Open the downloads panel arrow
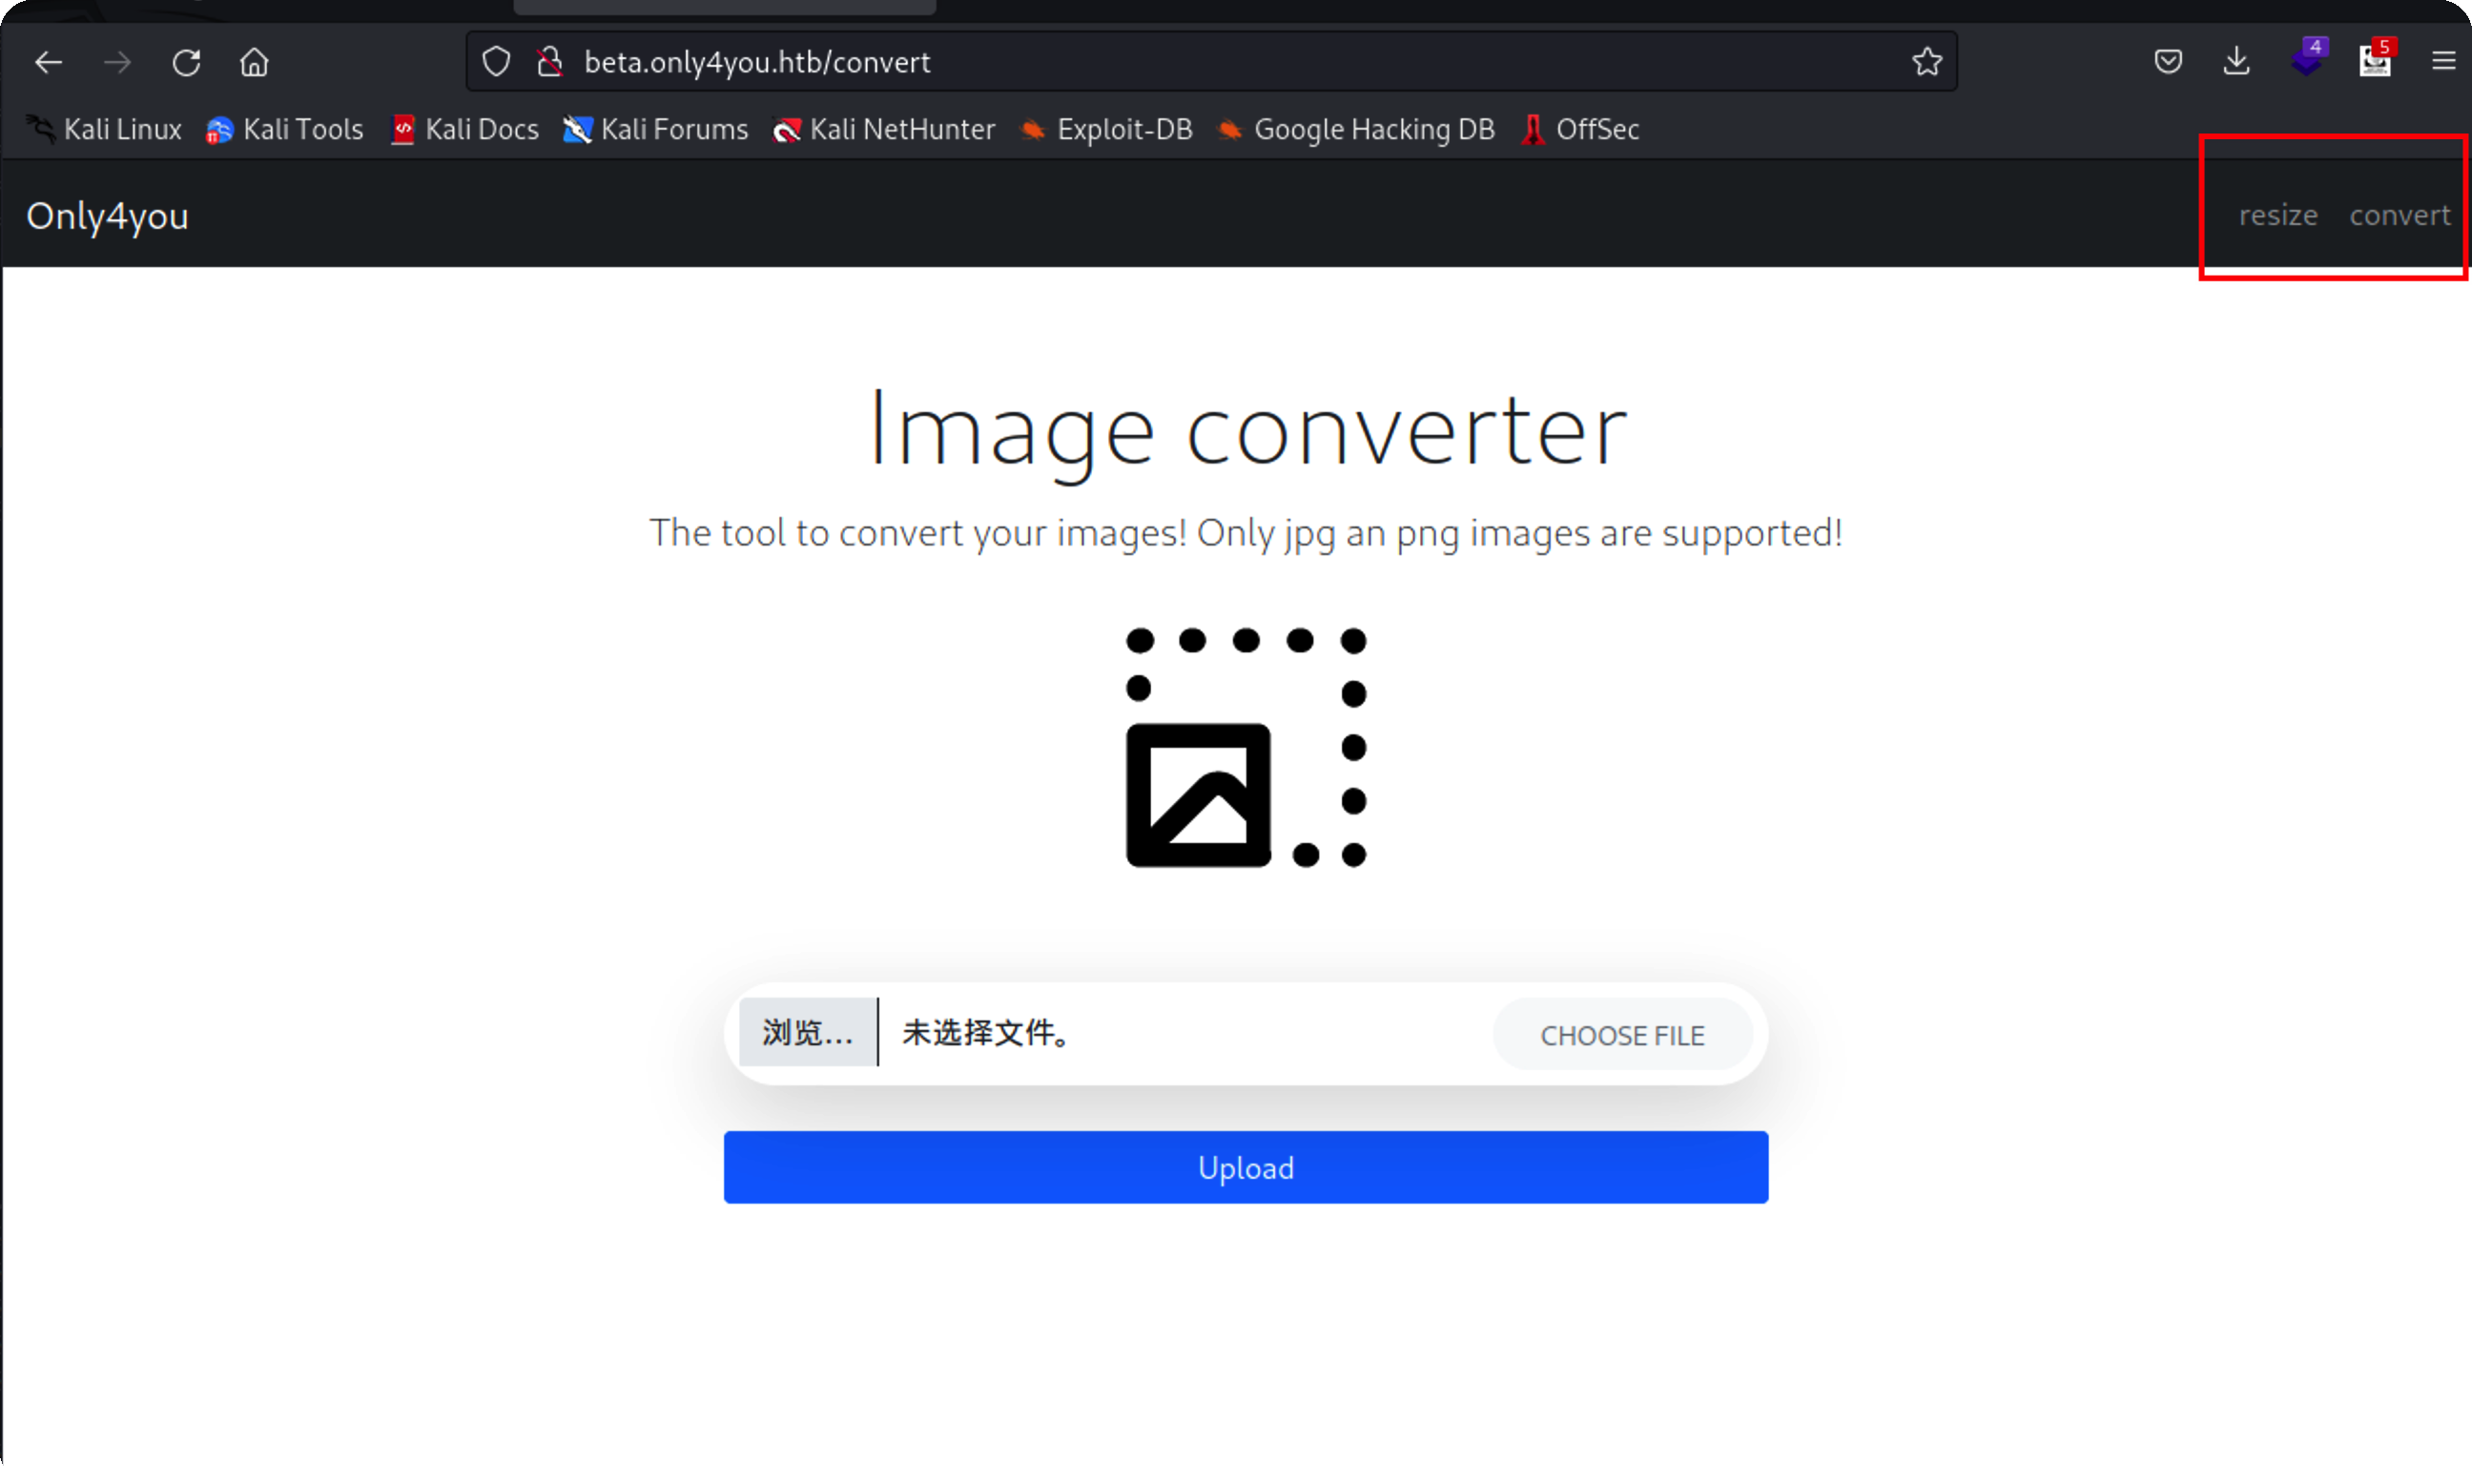 pyautogui.click(x=2236, y=62)
